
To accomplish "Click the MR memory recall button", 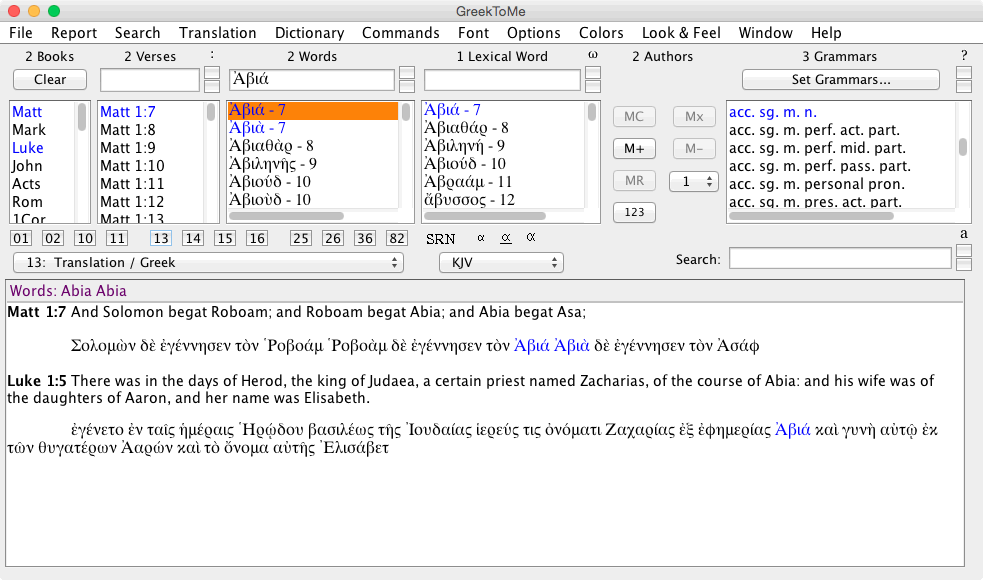I will 634,182.
